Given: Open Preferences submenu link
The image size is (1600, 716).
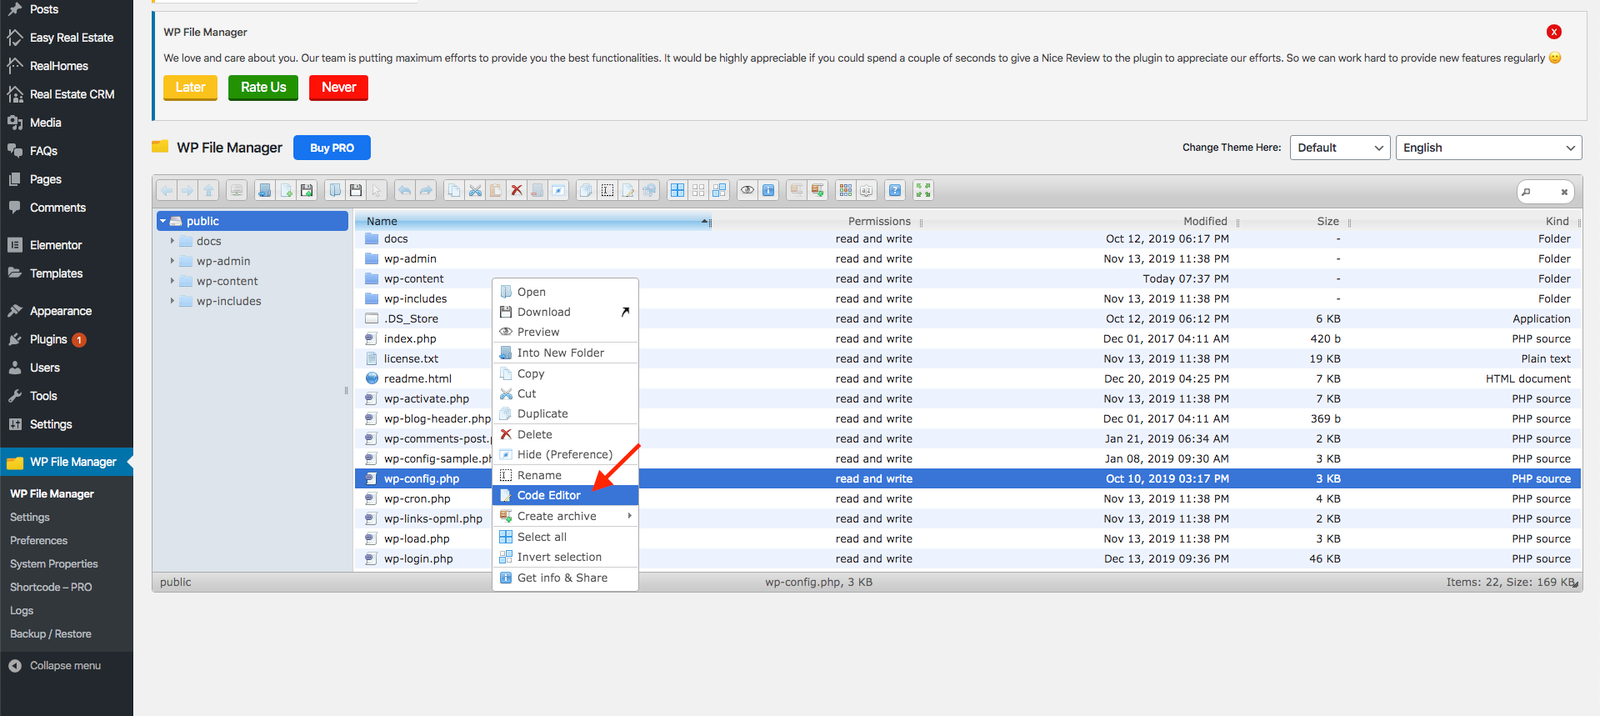Looking at the screenshot, I should (x=39, y=541).
